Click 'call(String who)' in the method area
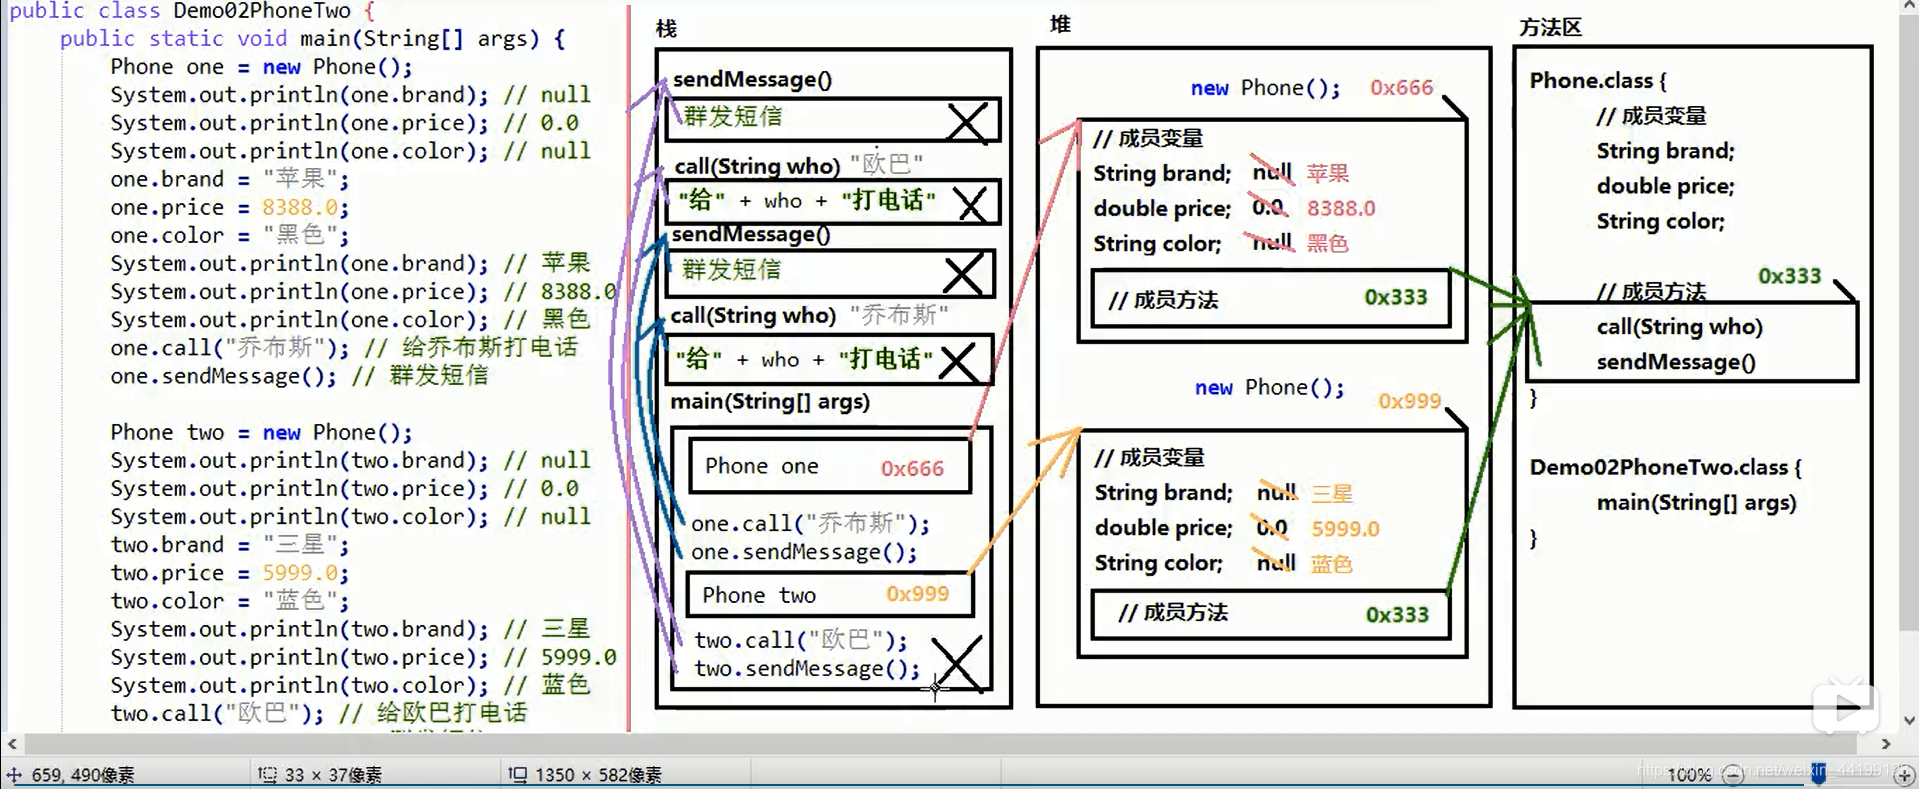 point(1680,327)
